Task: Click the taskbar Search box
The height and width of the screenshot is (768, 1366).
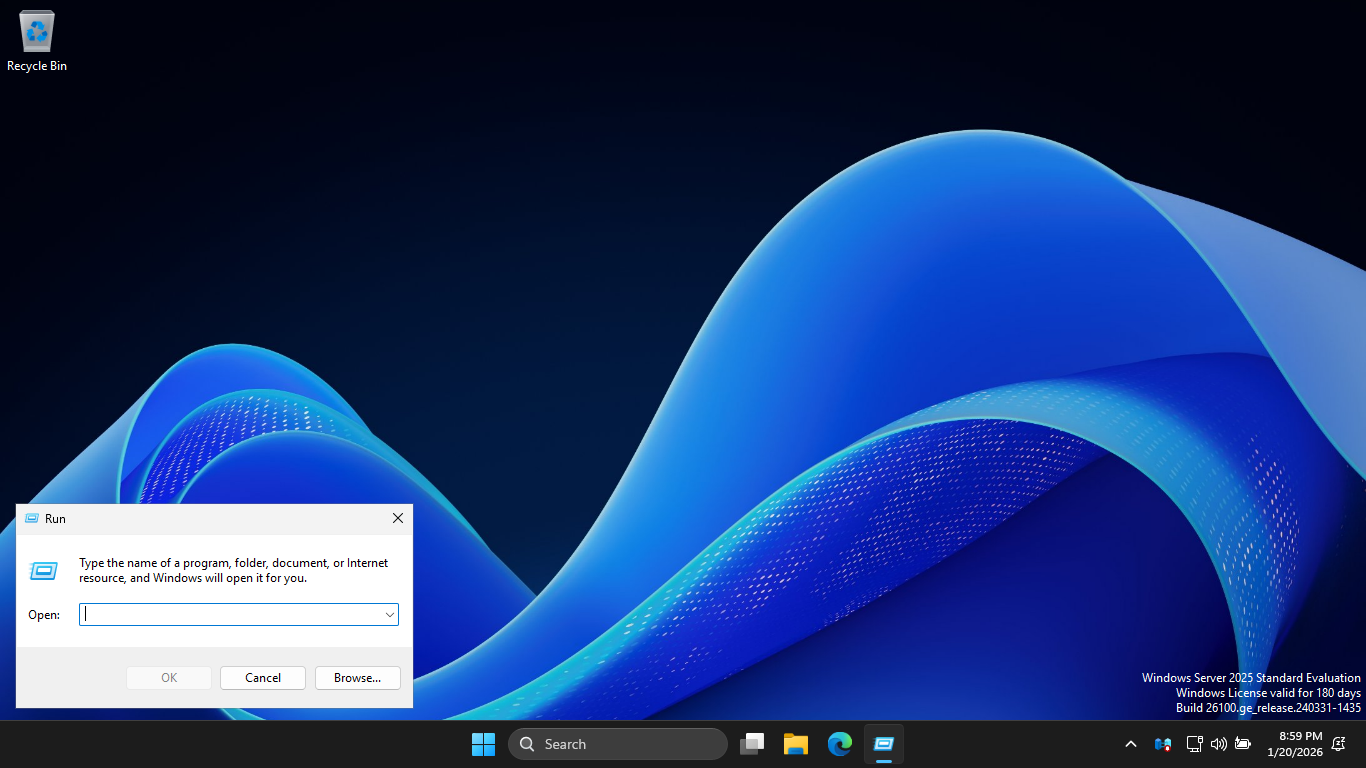Action: point(617,744)
